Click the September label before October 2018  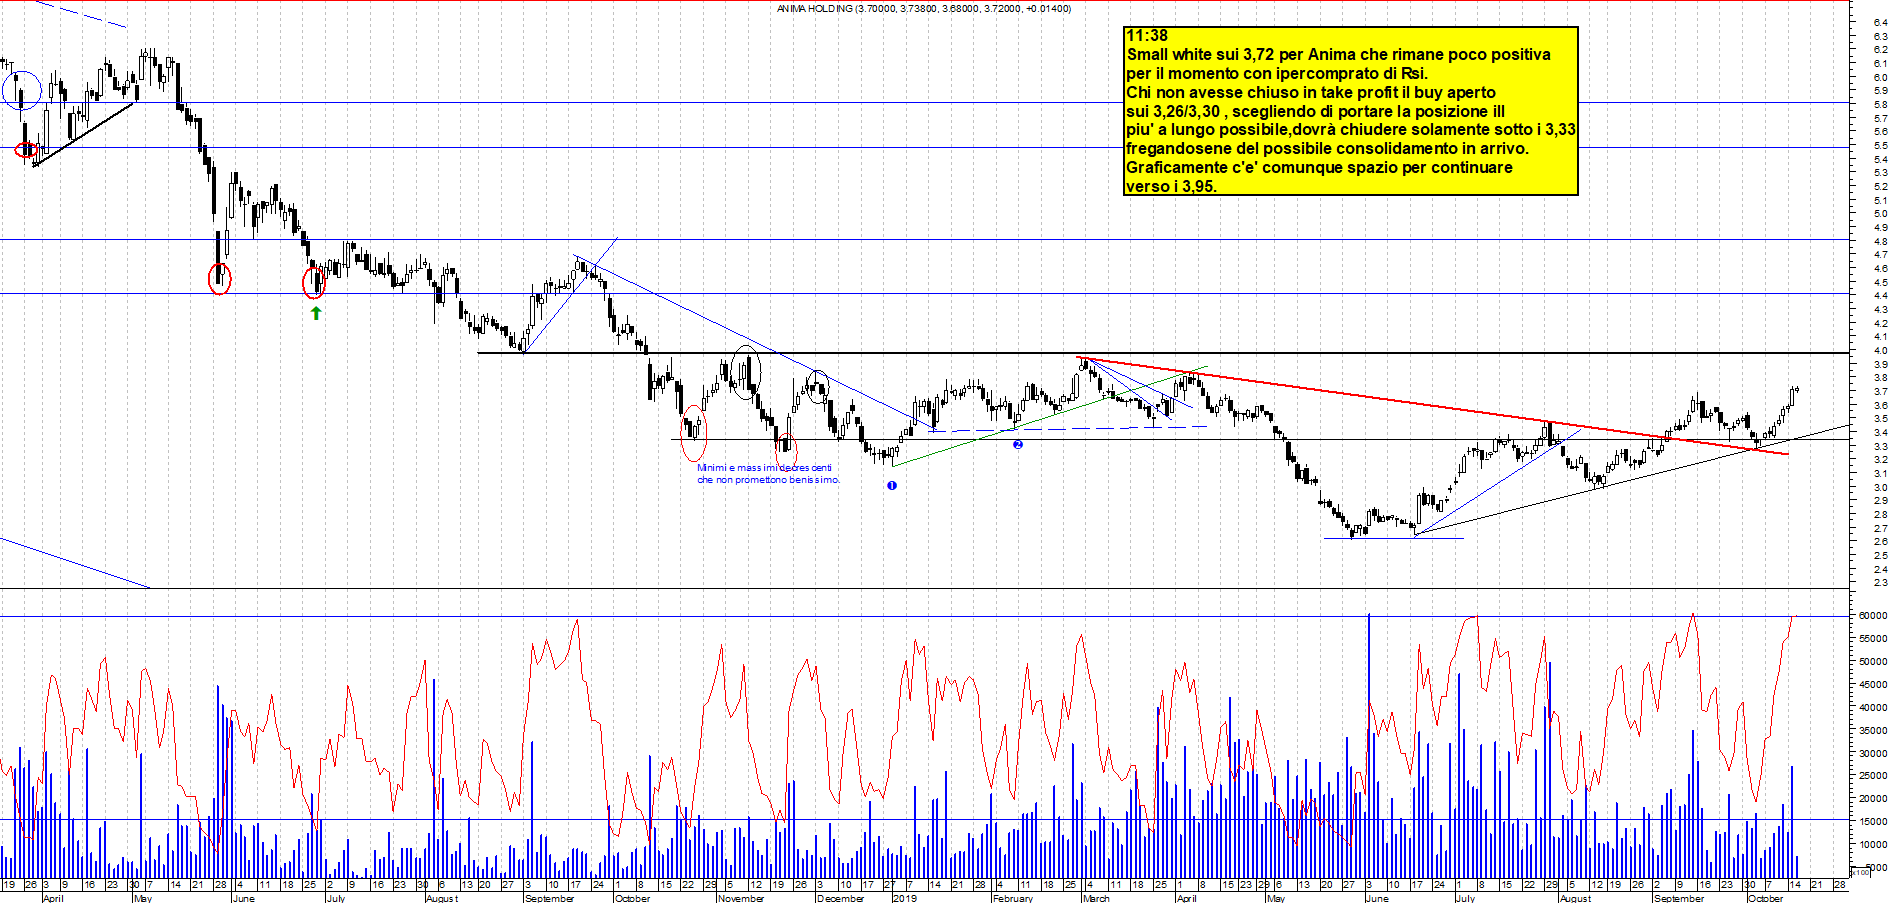[x=549, y=898]
